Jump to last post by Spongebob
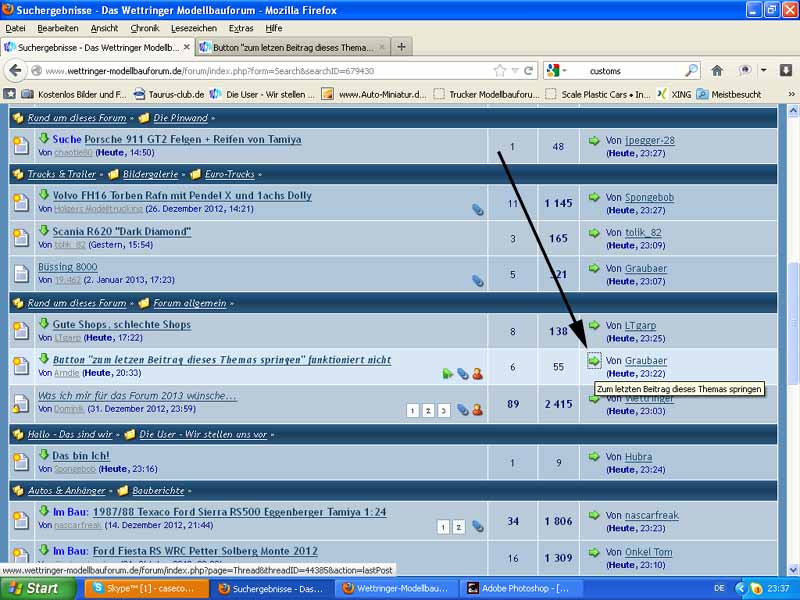Viewport: 800px width, 600px height. 593,197
